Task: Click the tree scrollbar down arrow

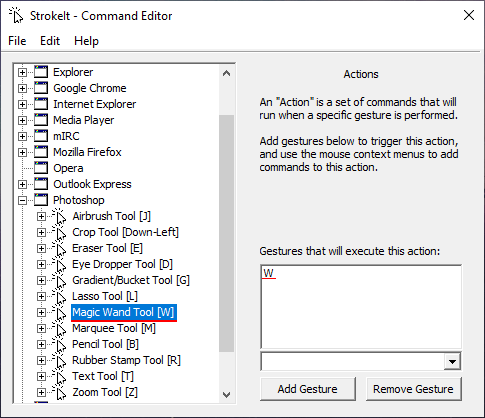Action: tap(227, 395)
